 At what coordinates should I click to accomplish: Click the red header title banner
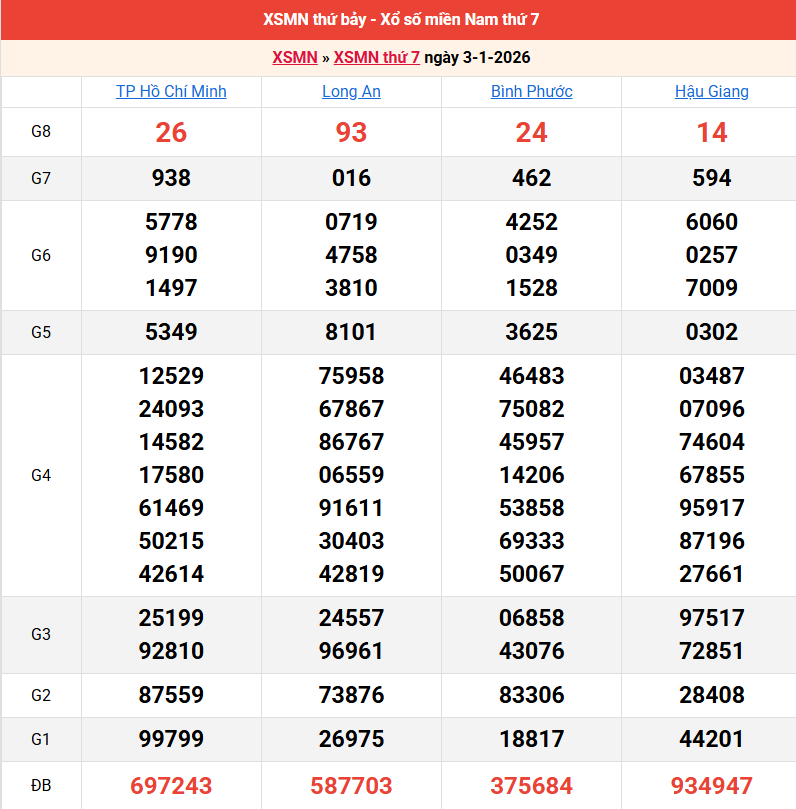coord(398,20)
